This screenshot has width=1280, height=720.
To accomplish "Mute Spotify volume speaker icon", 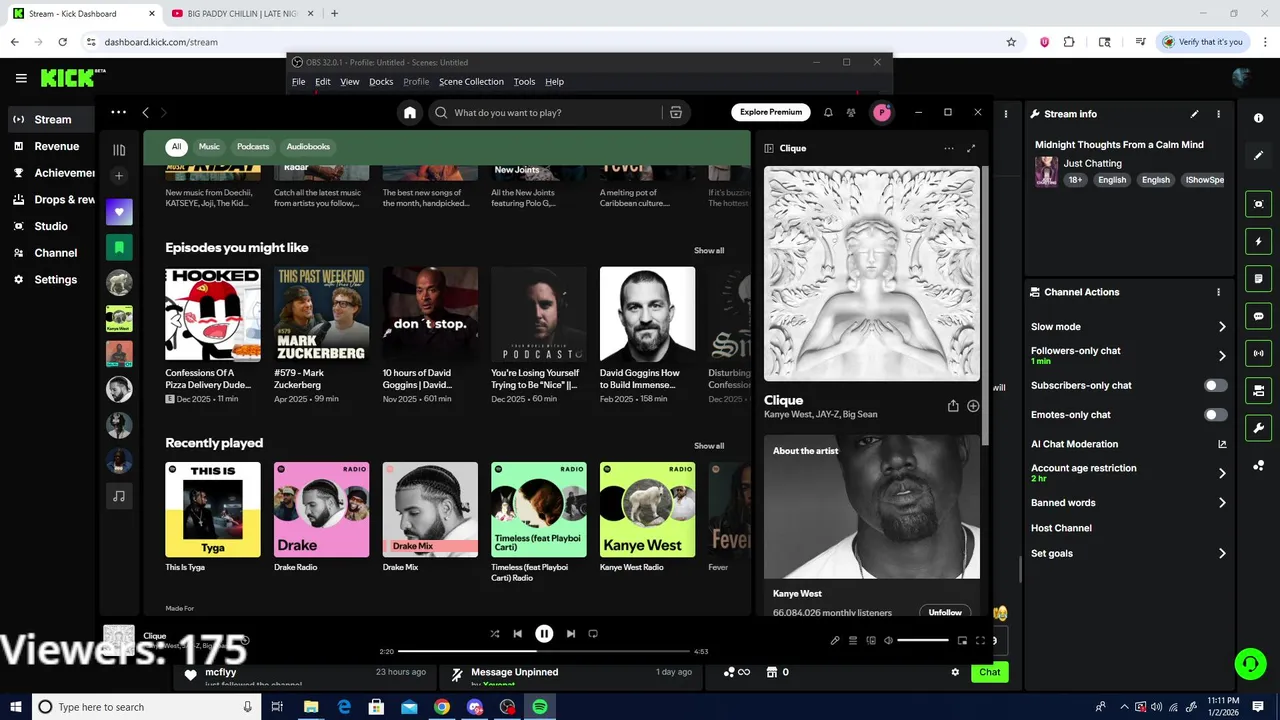I will [x=888, y=641].
